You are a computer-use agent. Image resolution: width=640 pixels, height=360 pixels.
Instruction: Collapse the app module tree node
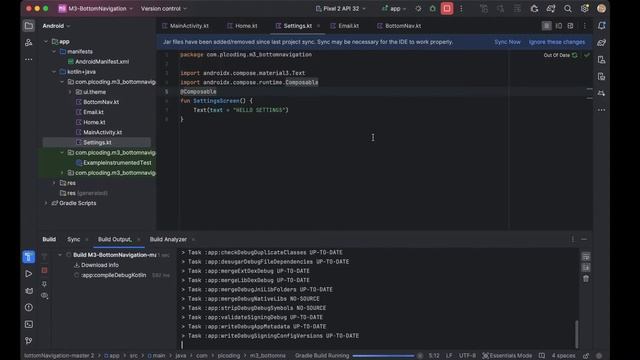coord(46,42)
